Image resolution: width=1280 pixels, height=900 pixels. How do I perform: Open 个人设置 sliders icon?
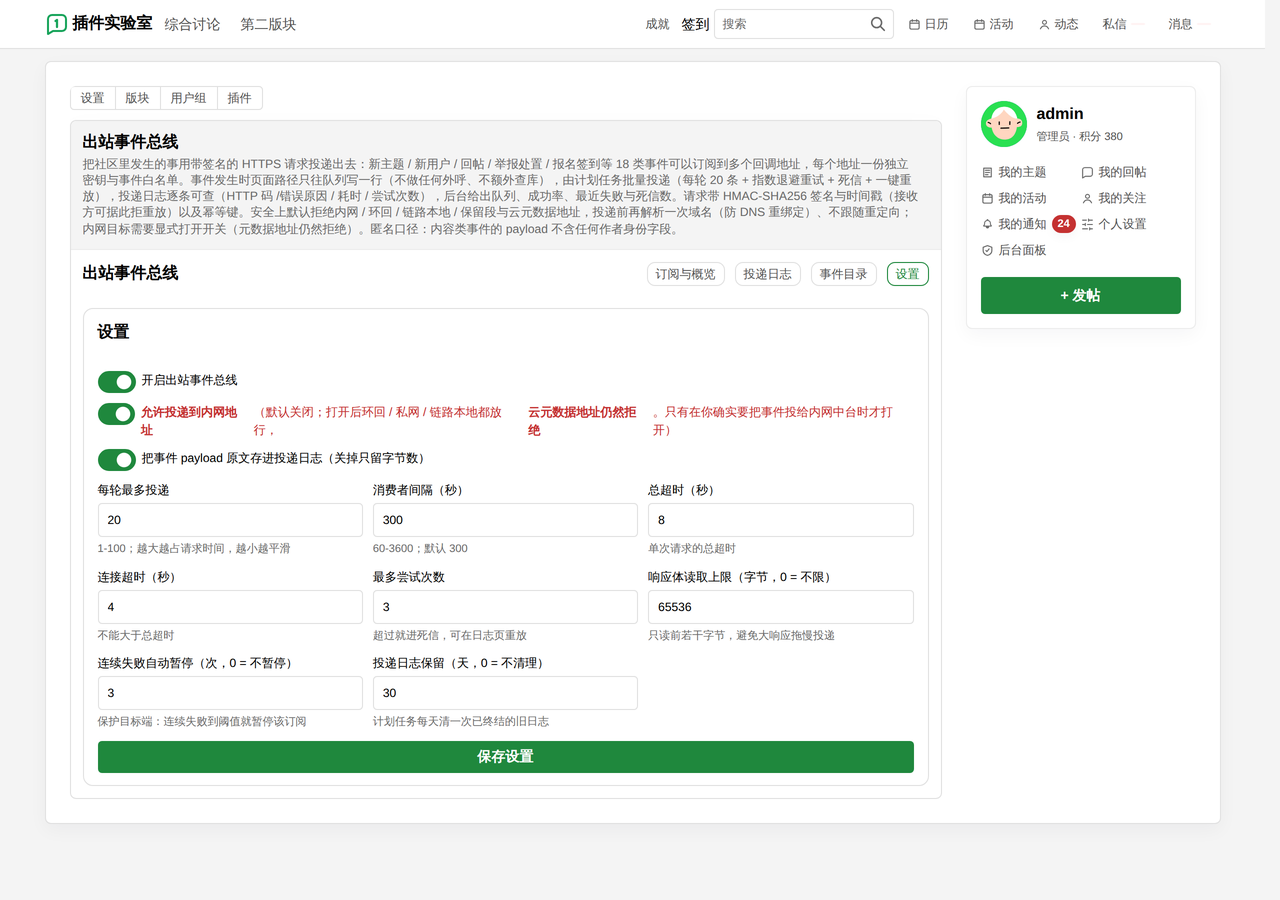(x=1088, y=224)
